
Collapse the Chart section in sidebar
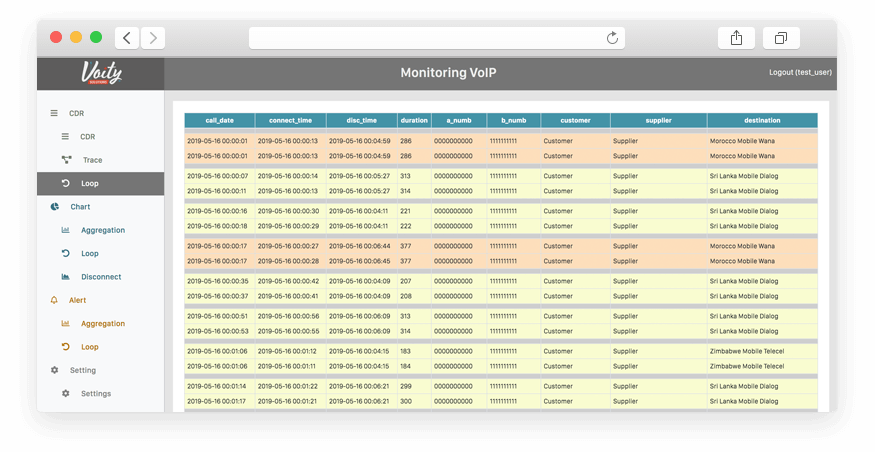pos(80,207)
